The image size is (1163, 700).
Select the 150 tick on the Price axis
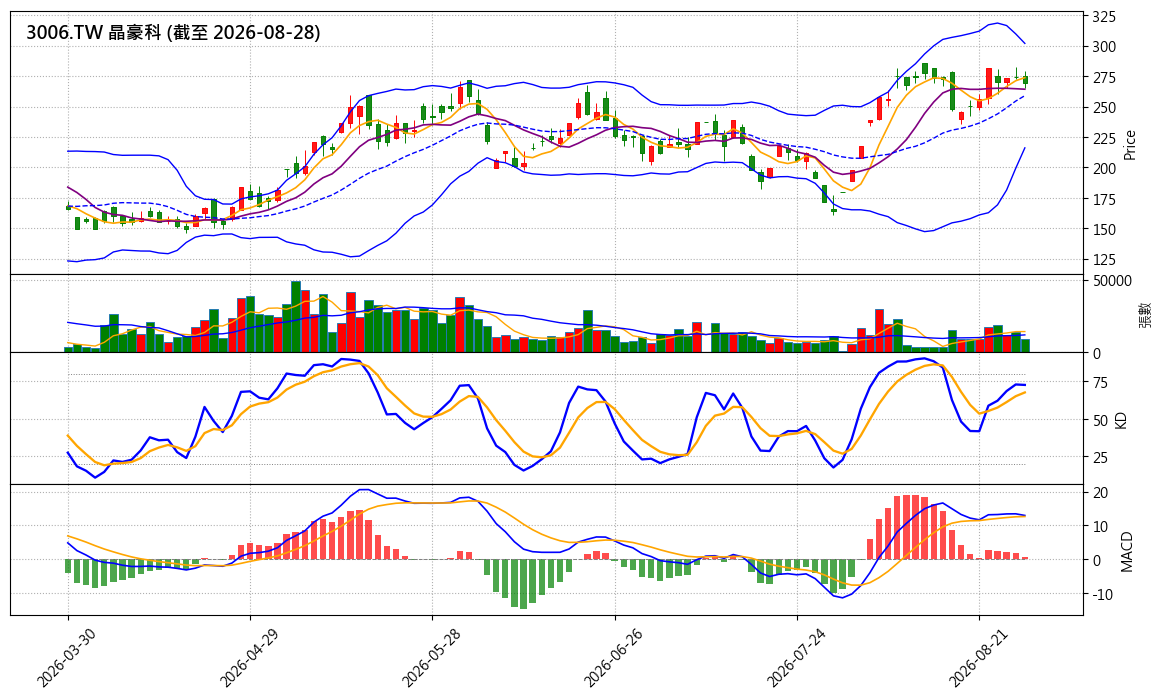[x=1104, y=229]
